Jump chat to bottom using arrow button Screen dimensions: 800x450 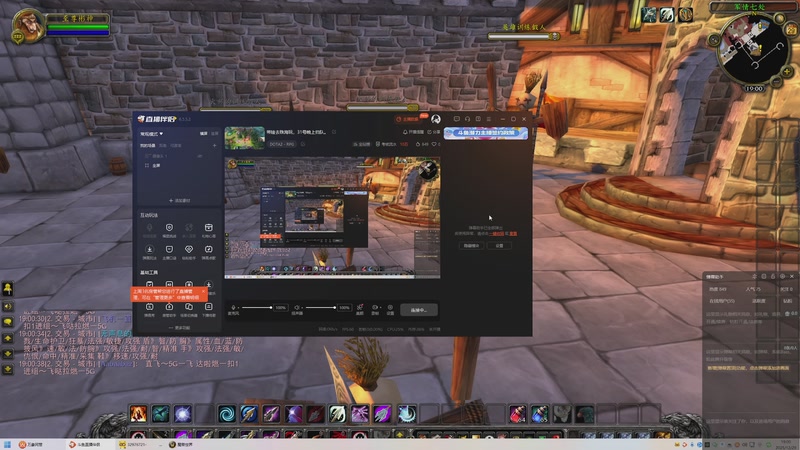[x=8, y=369]
